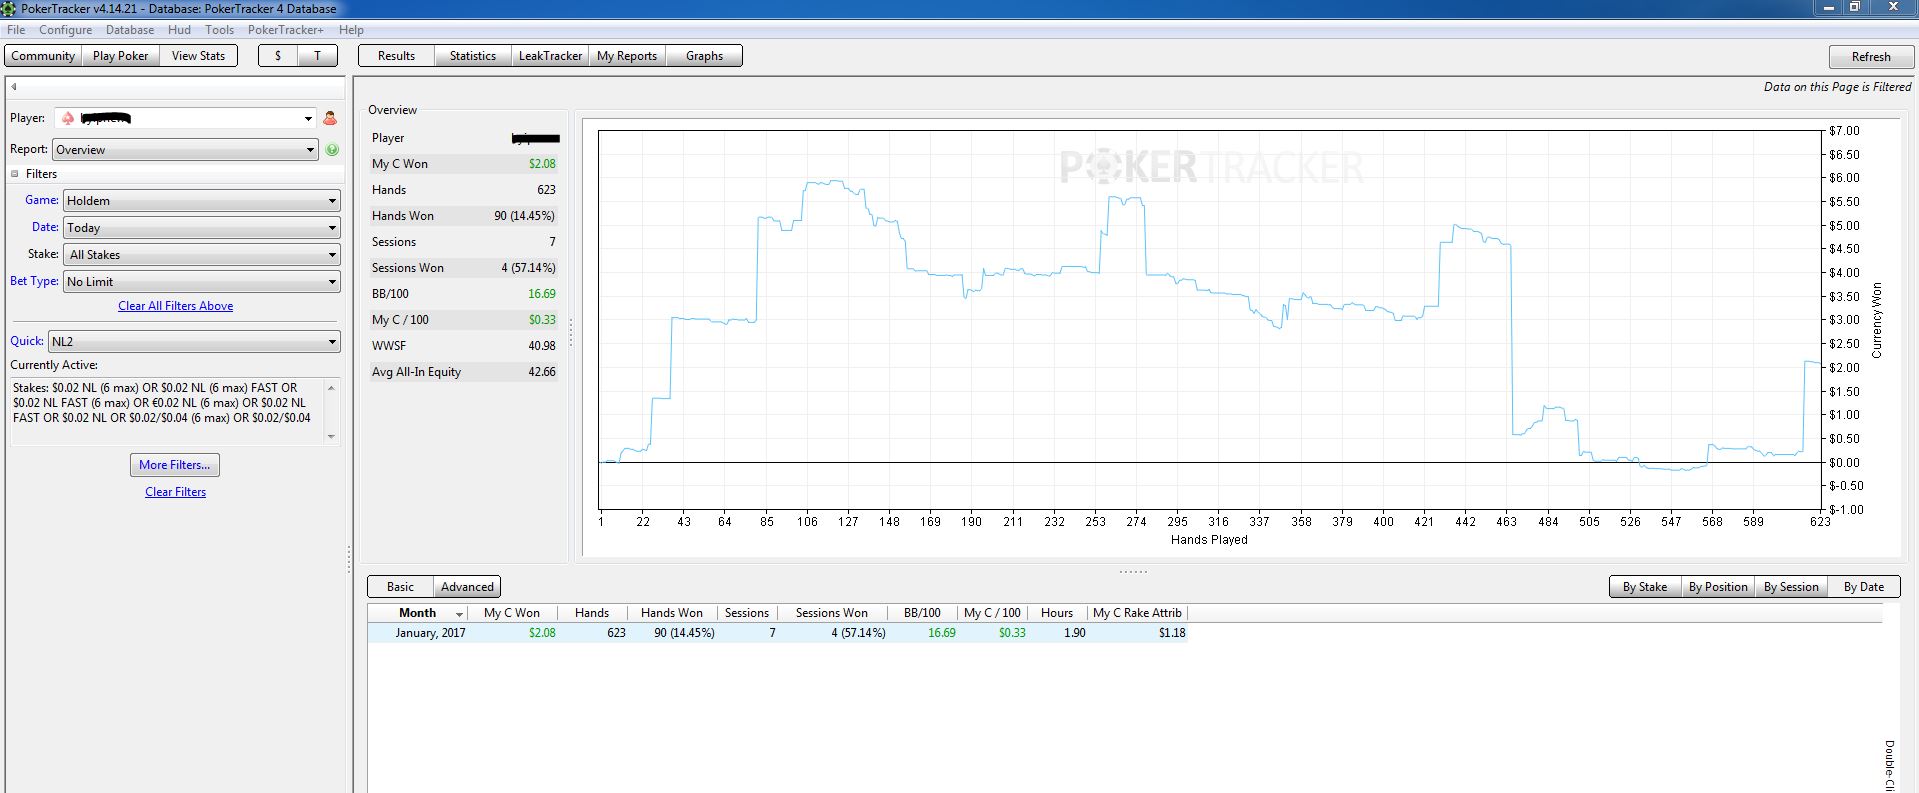Click the "Data on this Page is Filtered" notice
The height and width of the screenshot is (793, 1919).
click(1837, 87)
